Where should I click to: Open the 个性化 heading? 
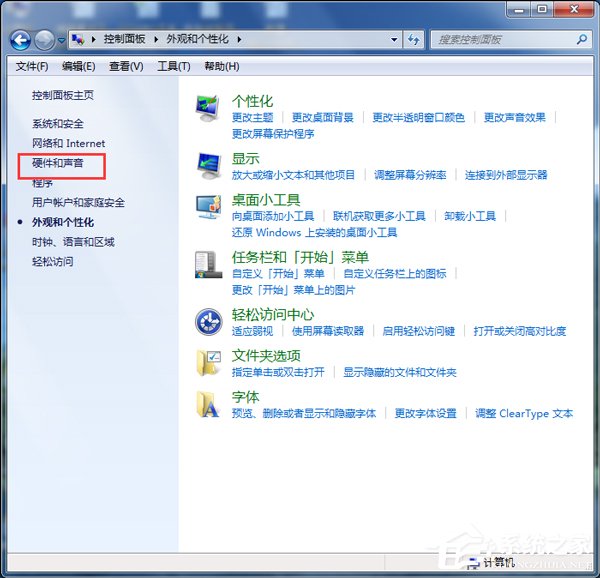(x=252, y=101)
